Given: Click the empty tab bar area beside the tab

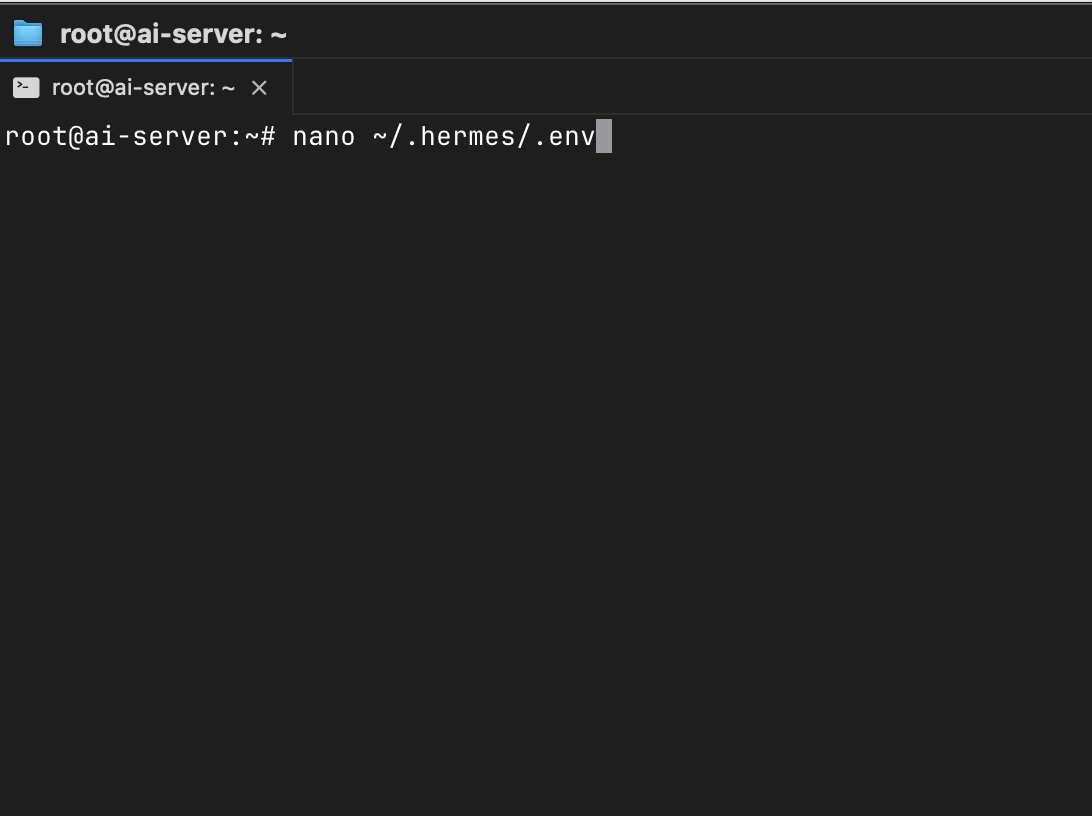Looking at the screenshot, I should (692, 87).
